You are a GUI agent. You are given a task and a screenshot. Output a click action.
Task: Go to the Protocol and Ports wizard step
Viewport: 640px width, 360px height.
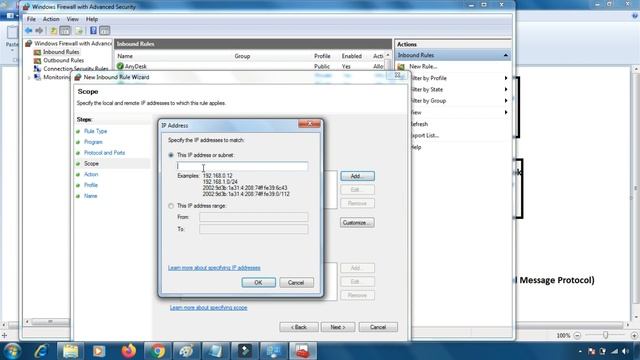(104, 153)
